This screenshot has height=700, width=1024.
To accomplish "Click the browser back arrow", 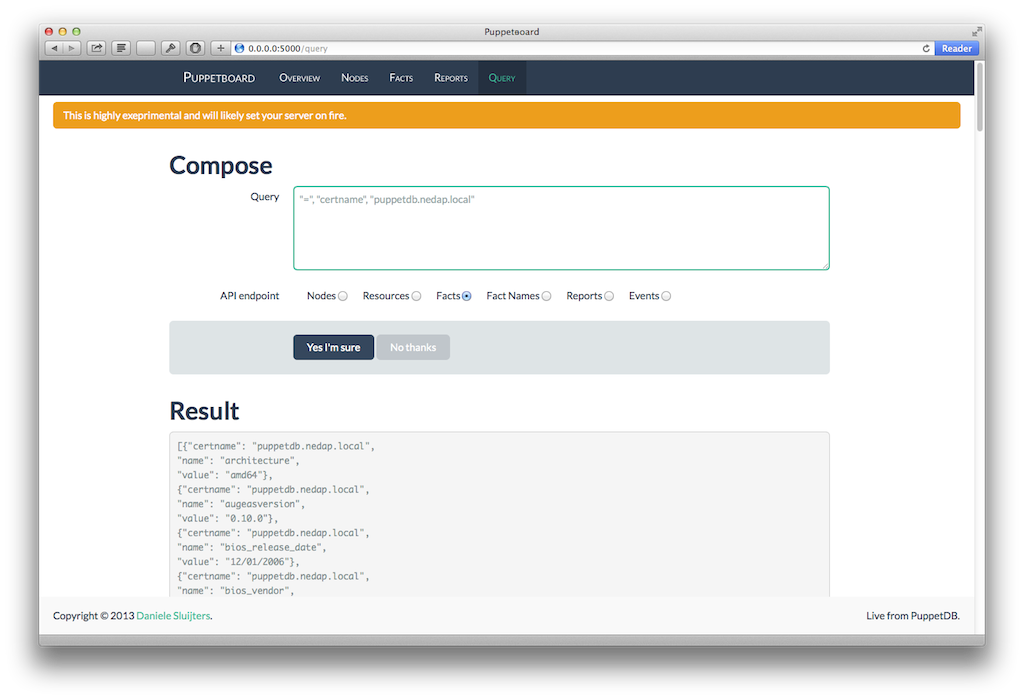I will click(x=53, y=48).
